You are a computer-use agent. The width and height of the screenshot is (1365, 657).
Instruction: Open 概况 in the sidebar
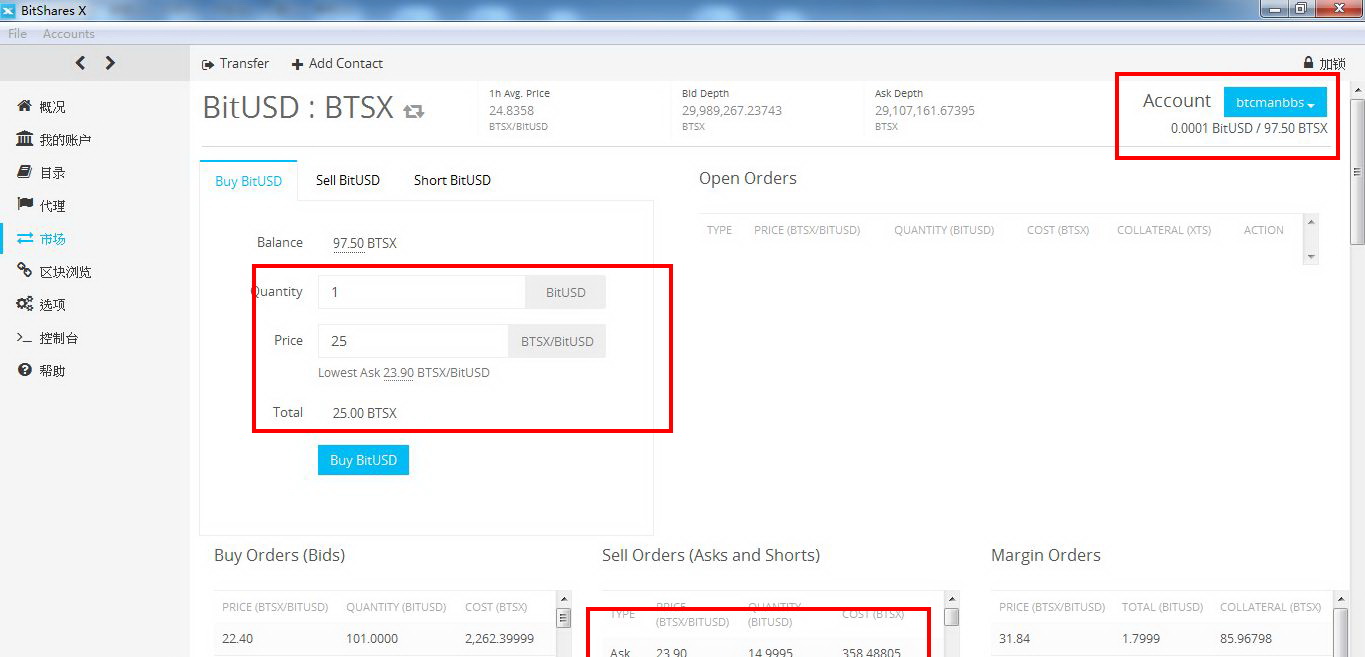(53, 106)
